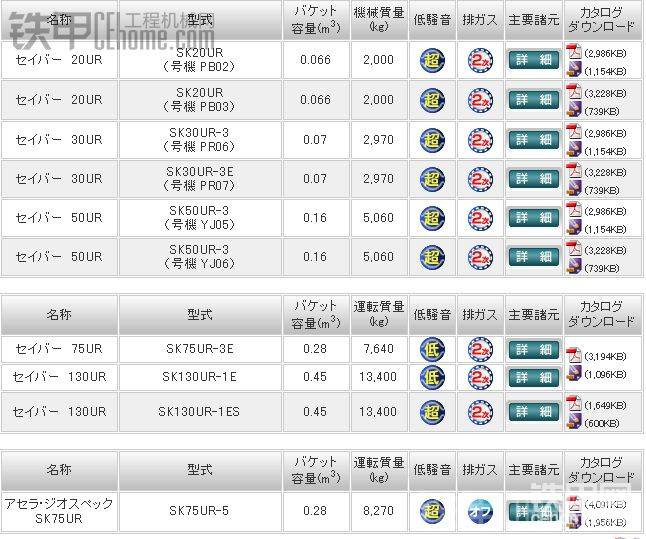Click the 超 low-noise icon for SK20UR PB02

pos(432,61)
